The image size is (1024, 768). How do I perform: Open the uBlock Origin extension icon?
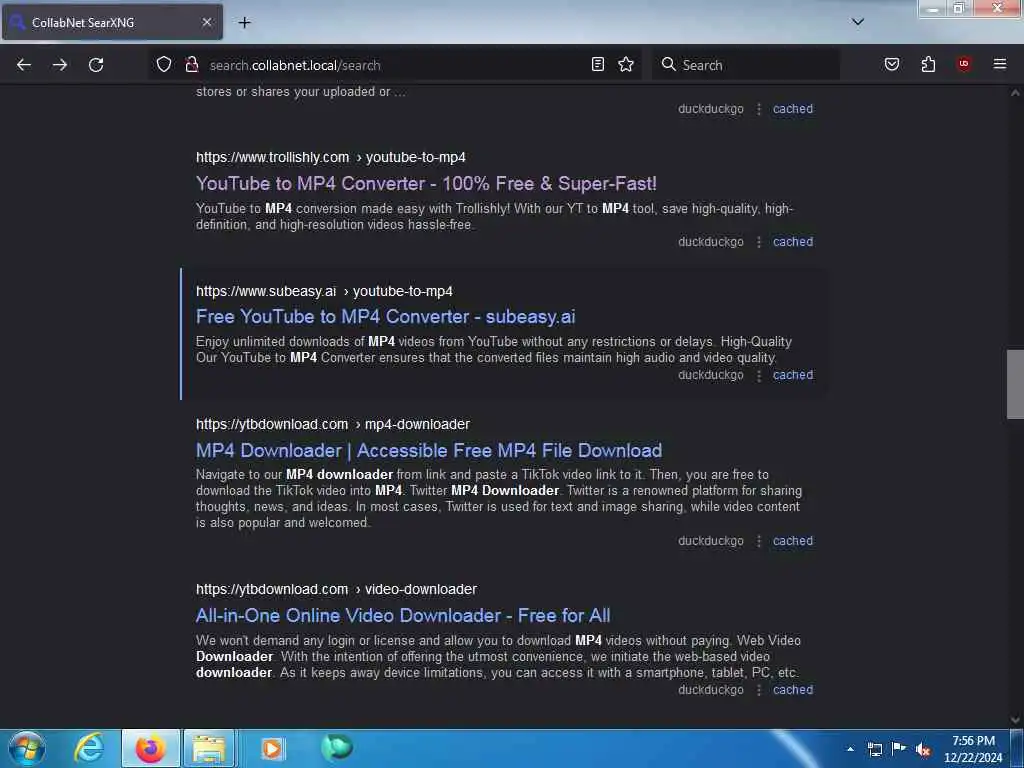click(964, 63)
